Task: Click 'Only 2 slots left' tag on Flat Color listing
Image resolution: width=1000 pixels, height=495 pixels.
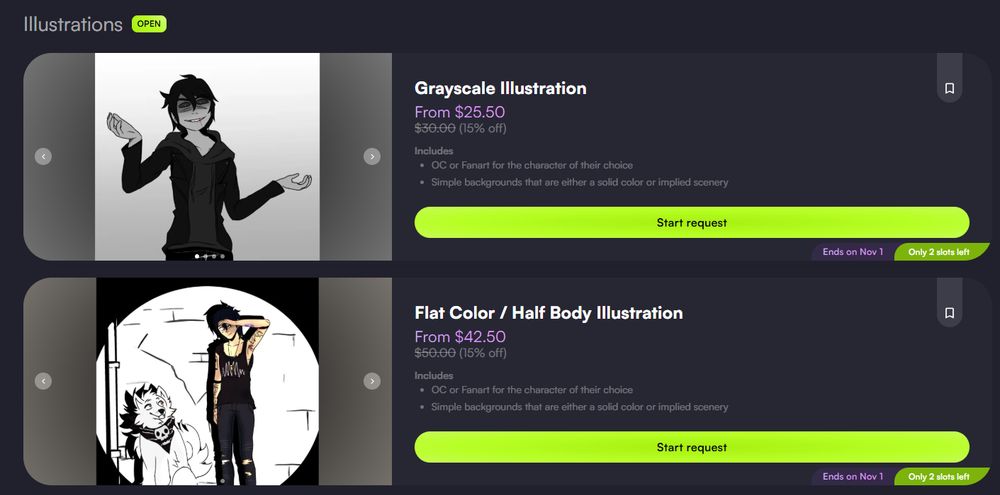Action: [x=939, y=477]
